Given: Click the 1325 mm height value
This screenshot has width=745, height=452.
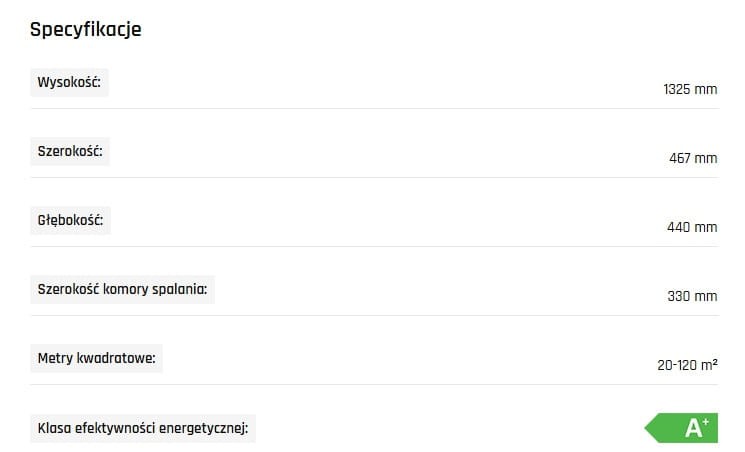Looking at the screenshot, I should 690,89.
